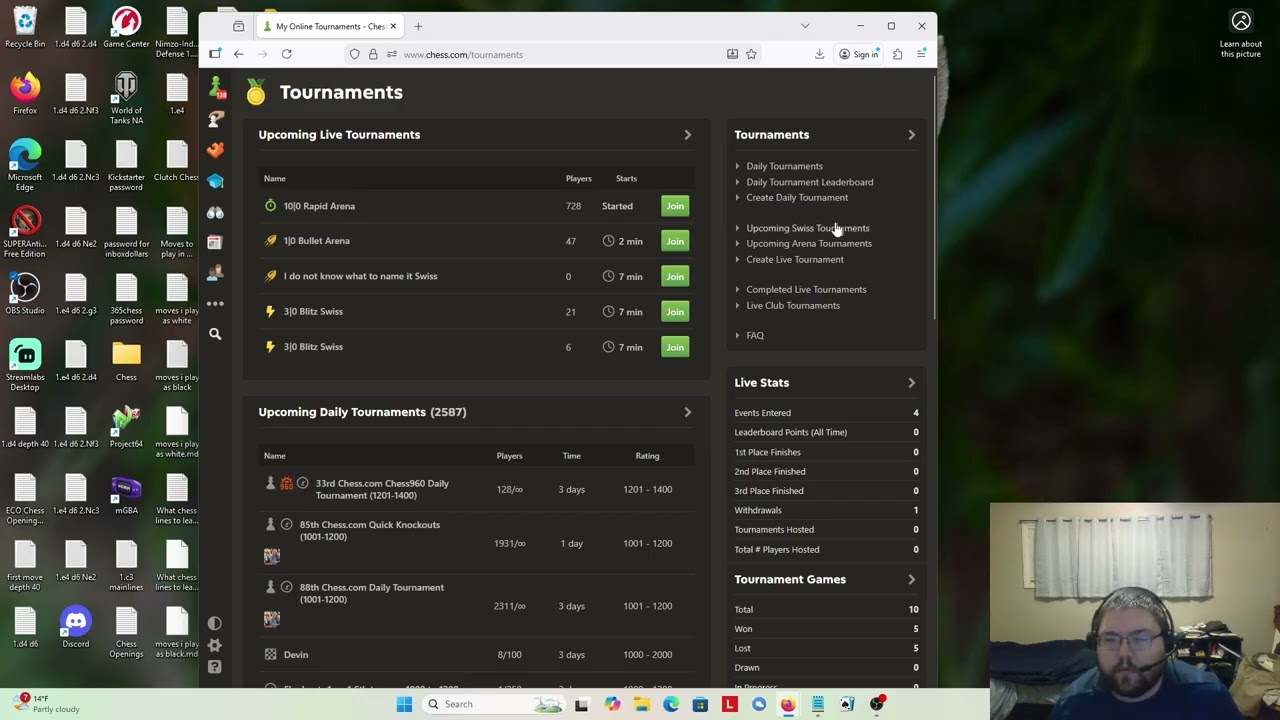Select the Recycle Bin desktop icon
1280x720 pixels.
[x=25, y=28]
